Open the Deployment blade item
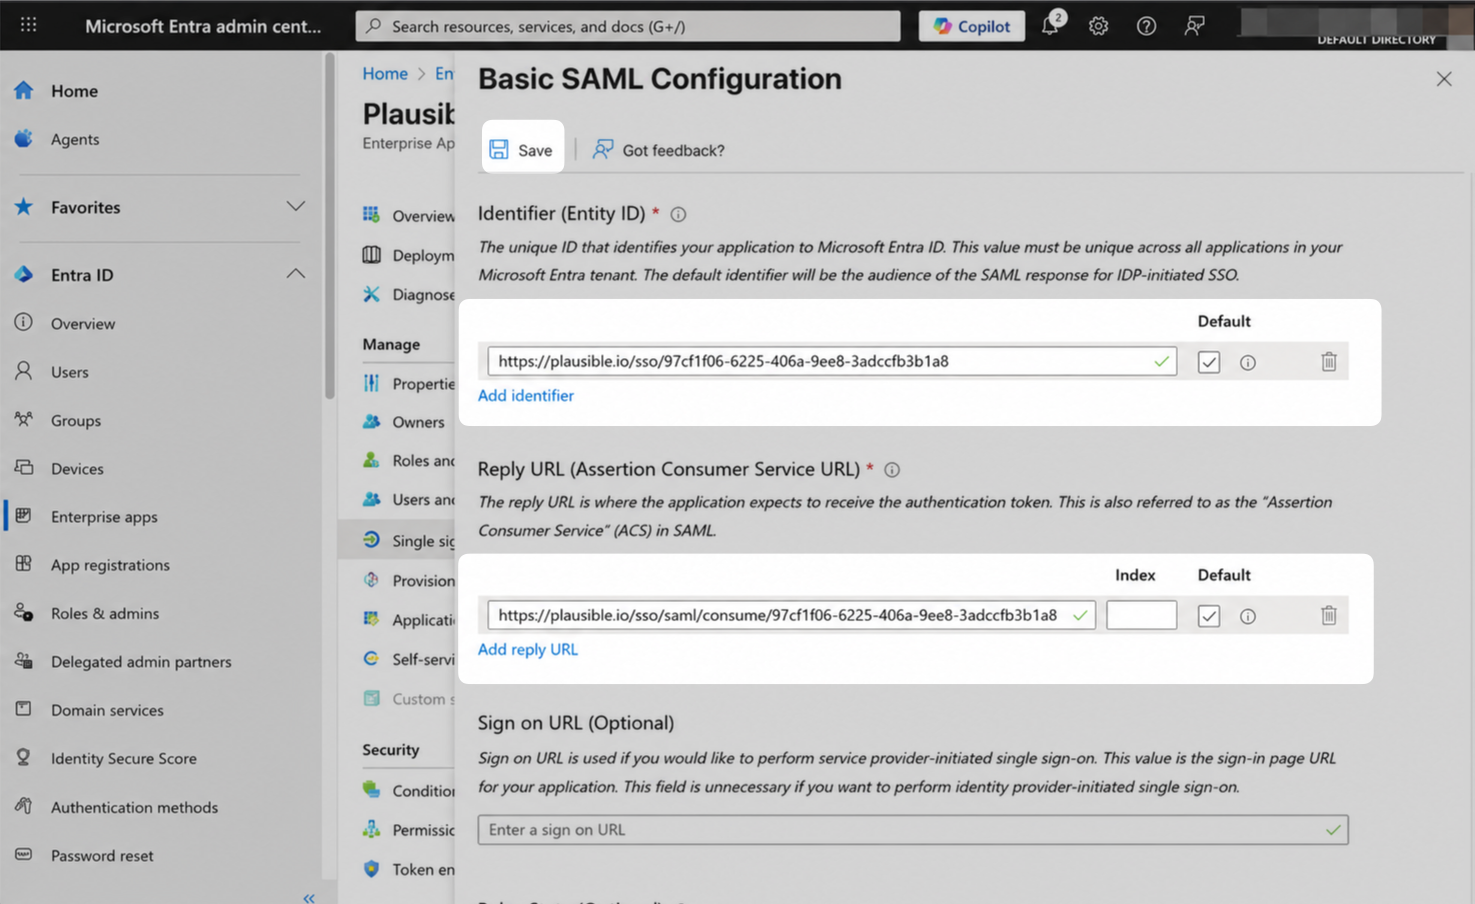Image resolution: width=1475 pixels, height=904 pixels. click(408, 255)
